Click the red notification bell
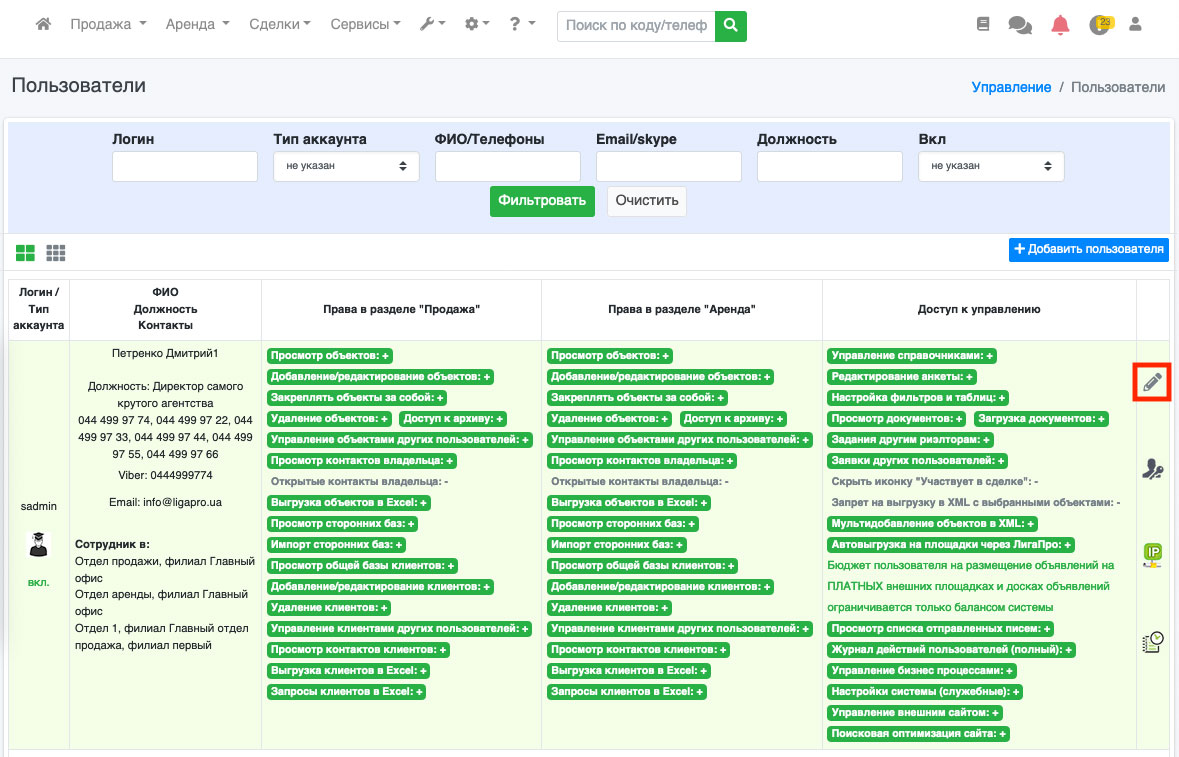The width and height of the screenshot is (1179, 757). coord(1060,25)
